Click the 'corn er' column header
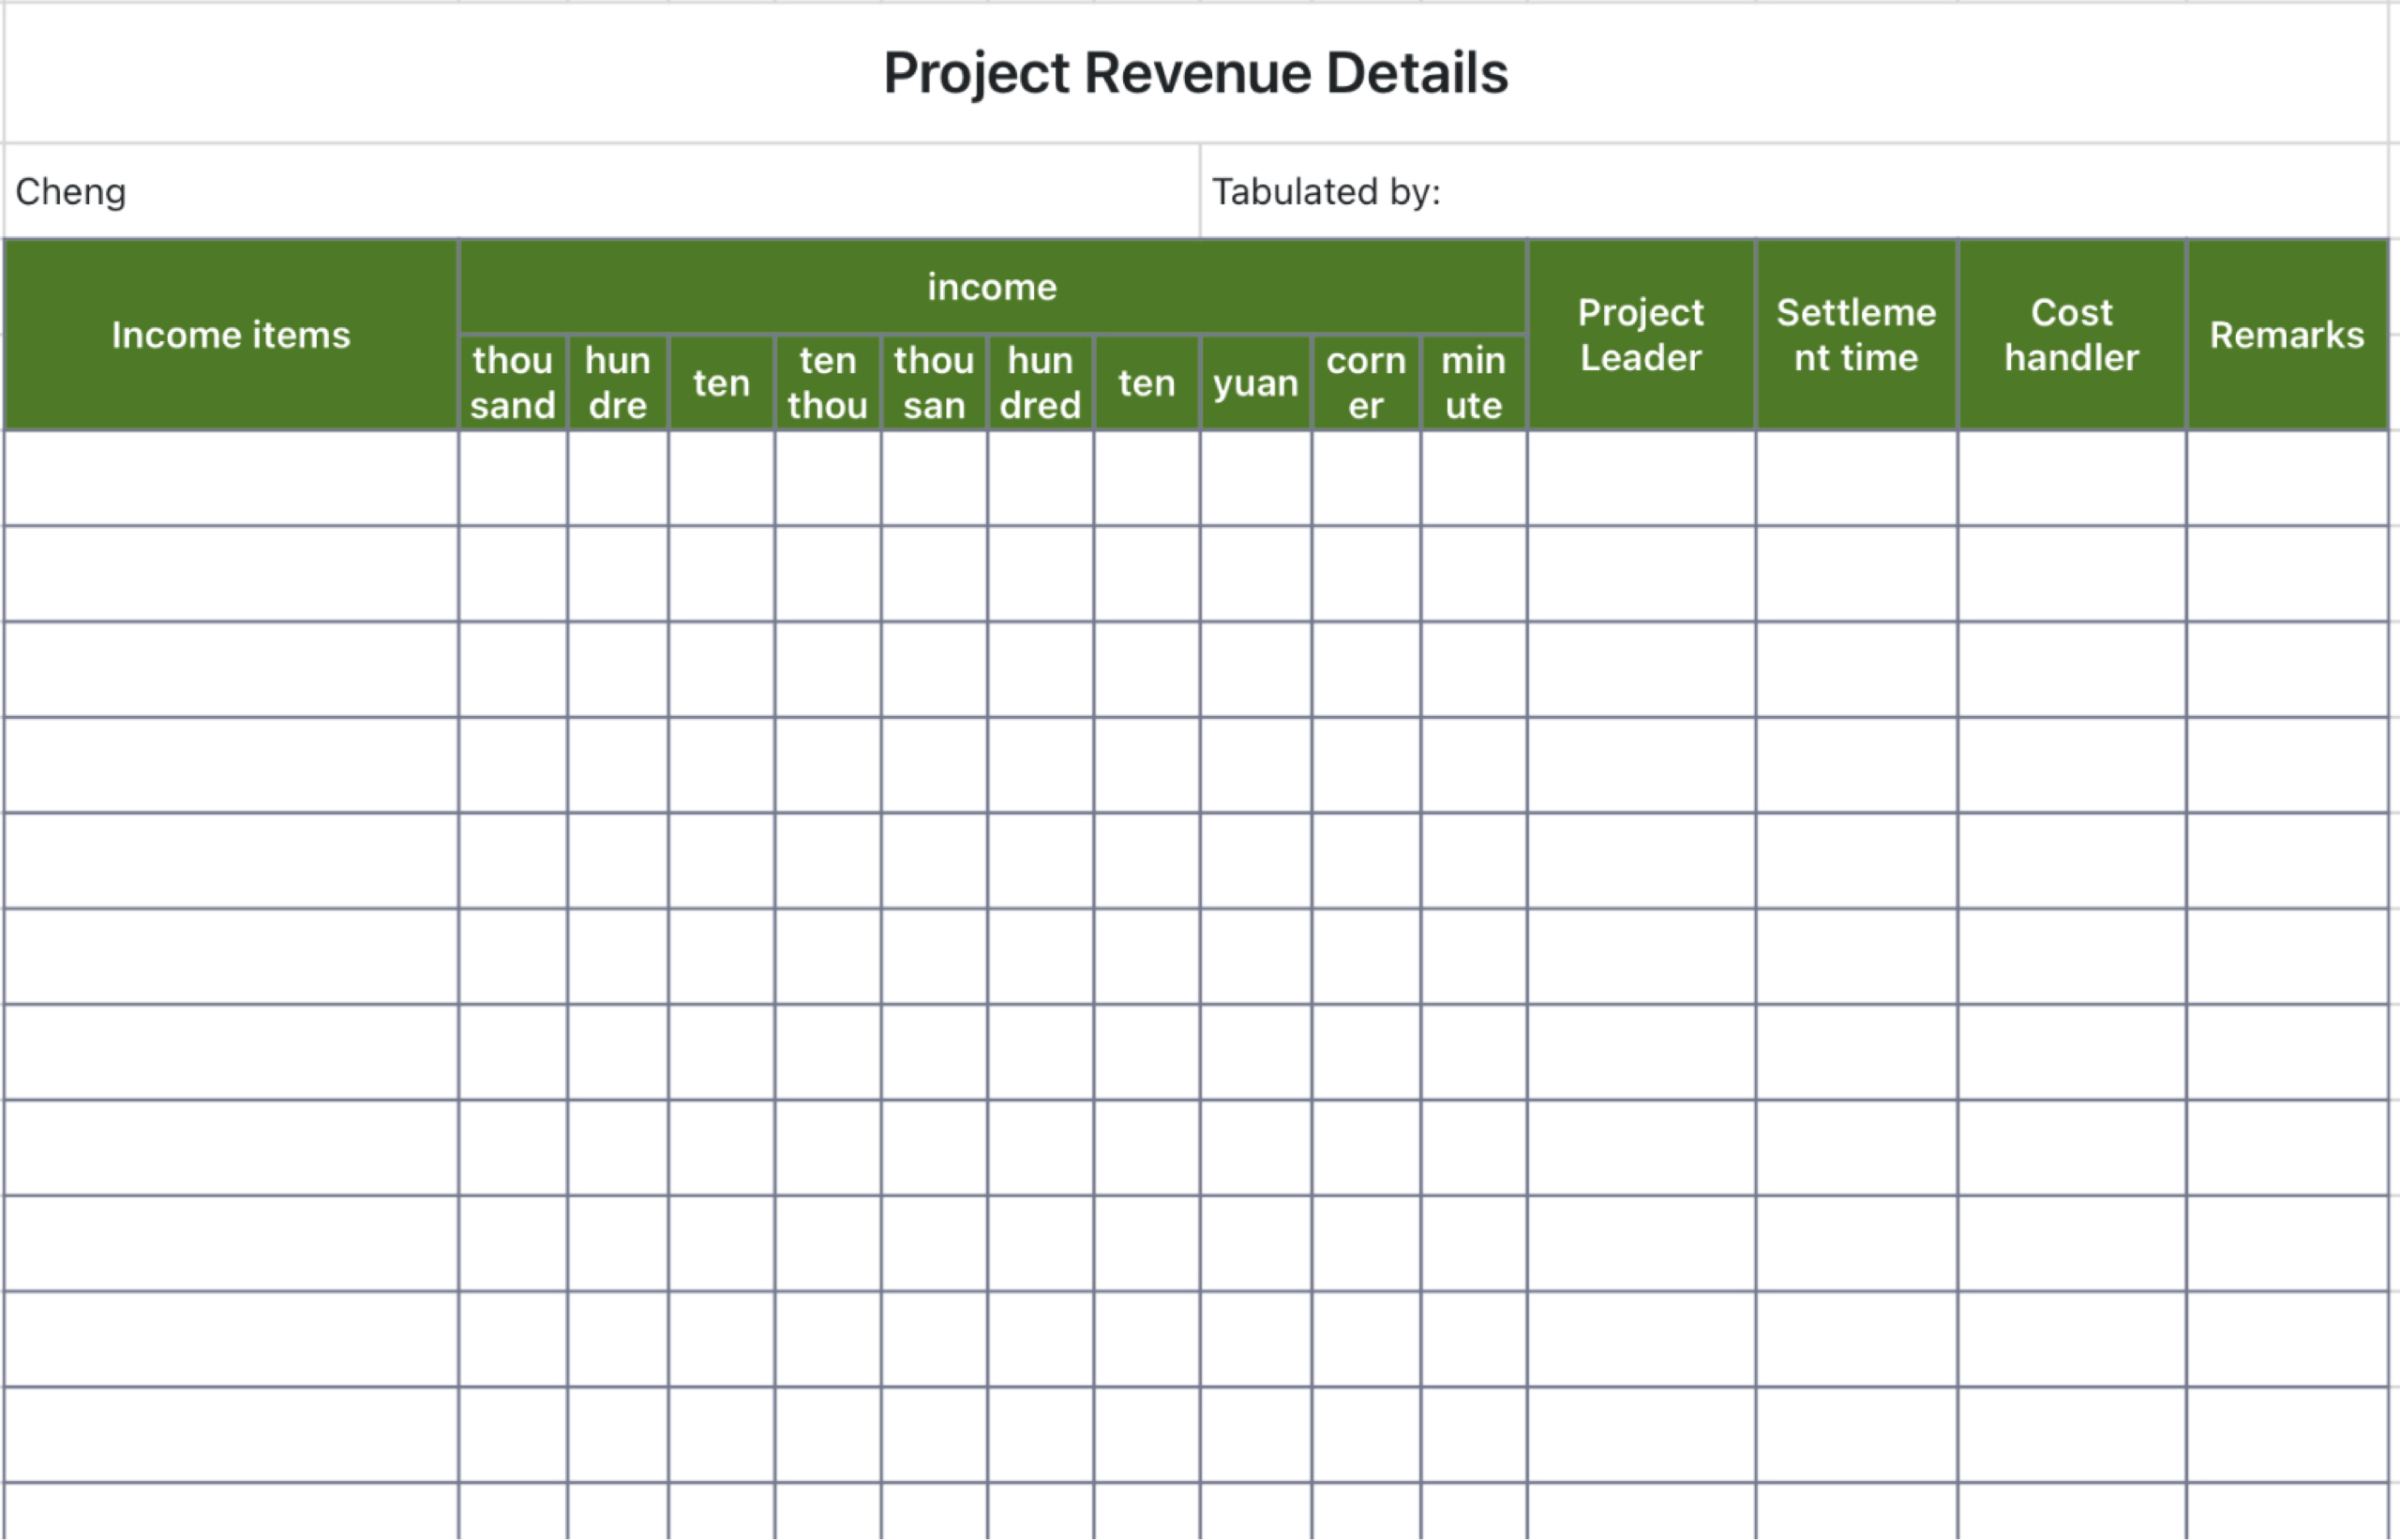 pyautogui.click(x=1366, y=382)
